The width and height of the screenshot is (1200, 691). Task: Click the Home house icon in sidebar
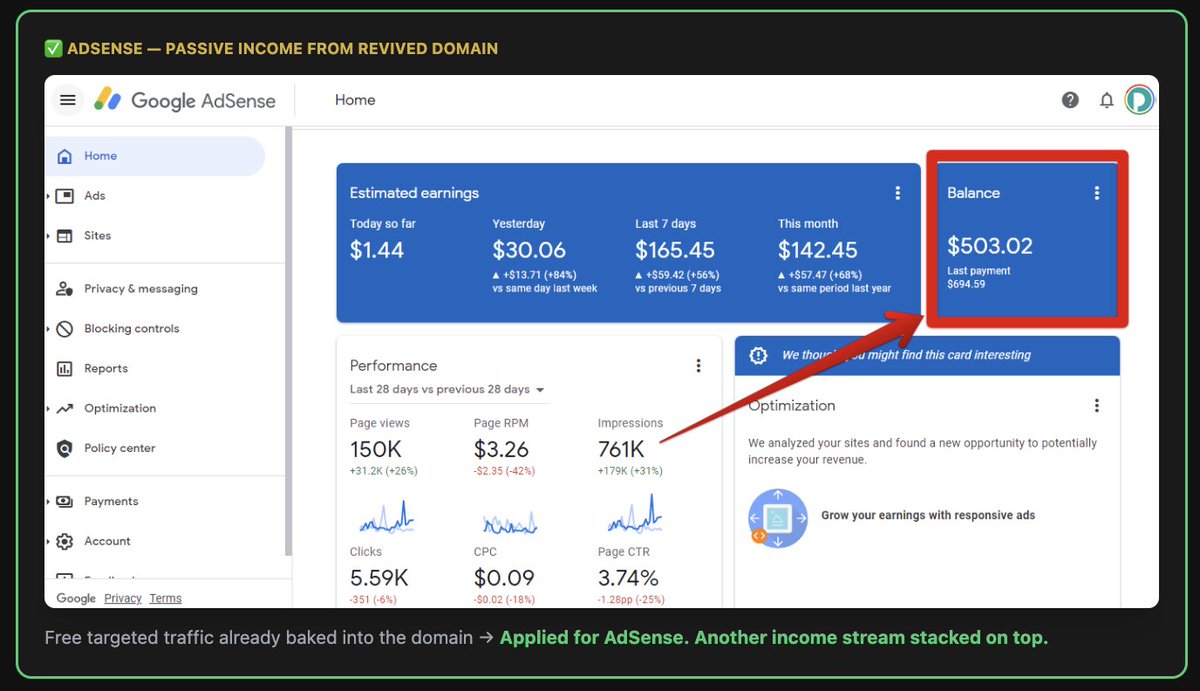coord(65,156)
